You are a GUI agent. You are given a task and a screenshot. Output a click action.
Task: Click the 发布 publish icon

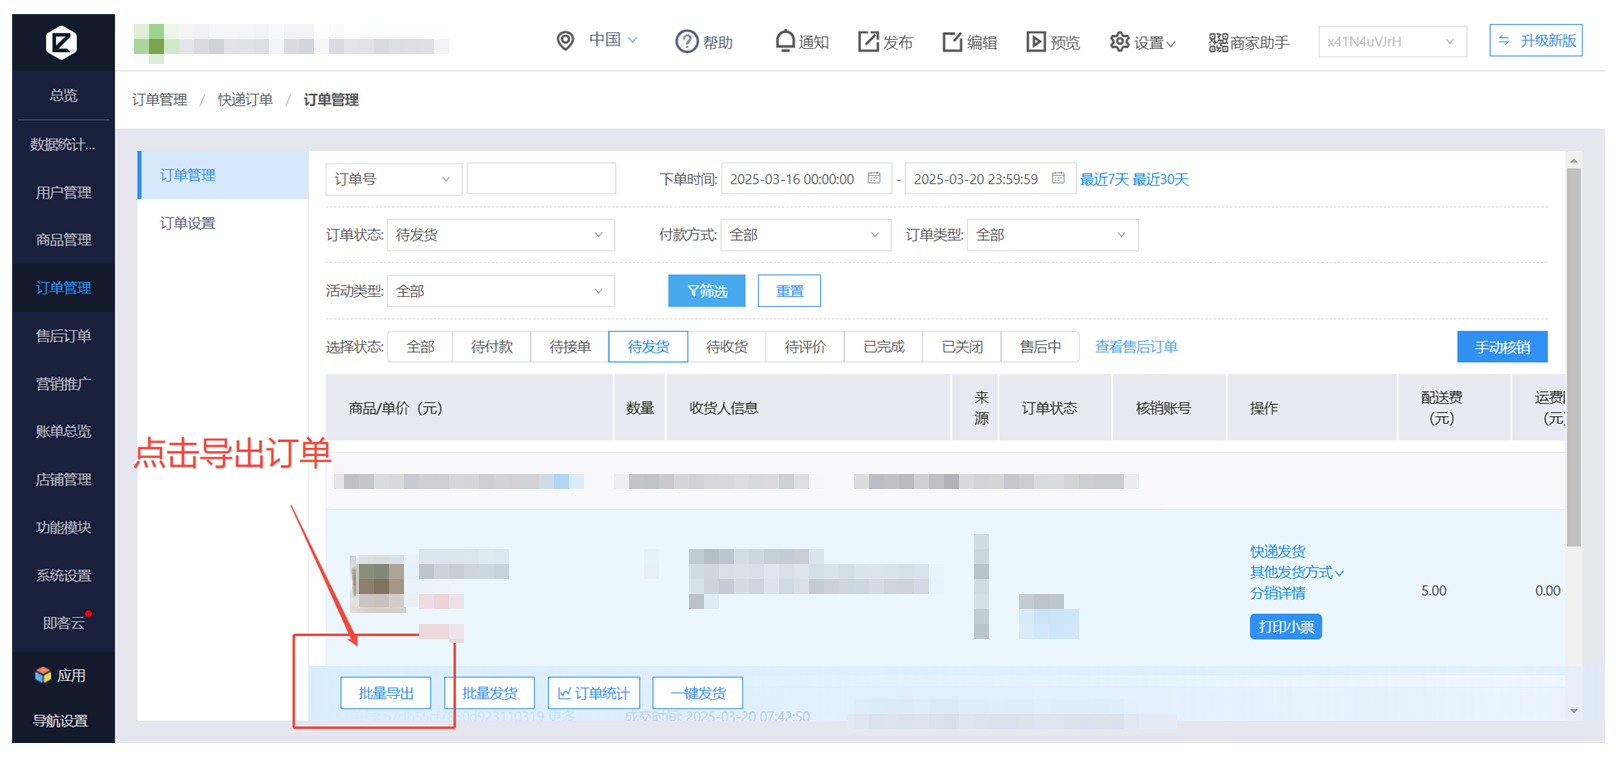point(868,42)
